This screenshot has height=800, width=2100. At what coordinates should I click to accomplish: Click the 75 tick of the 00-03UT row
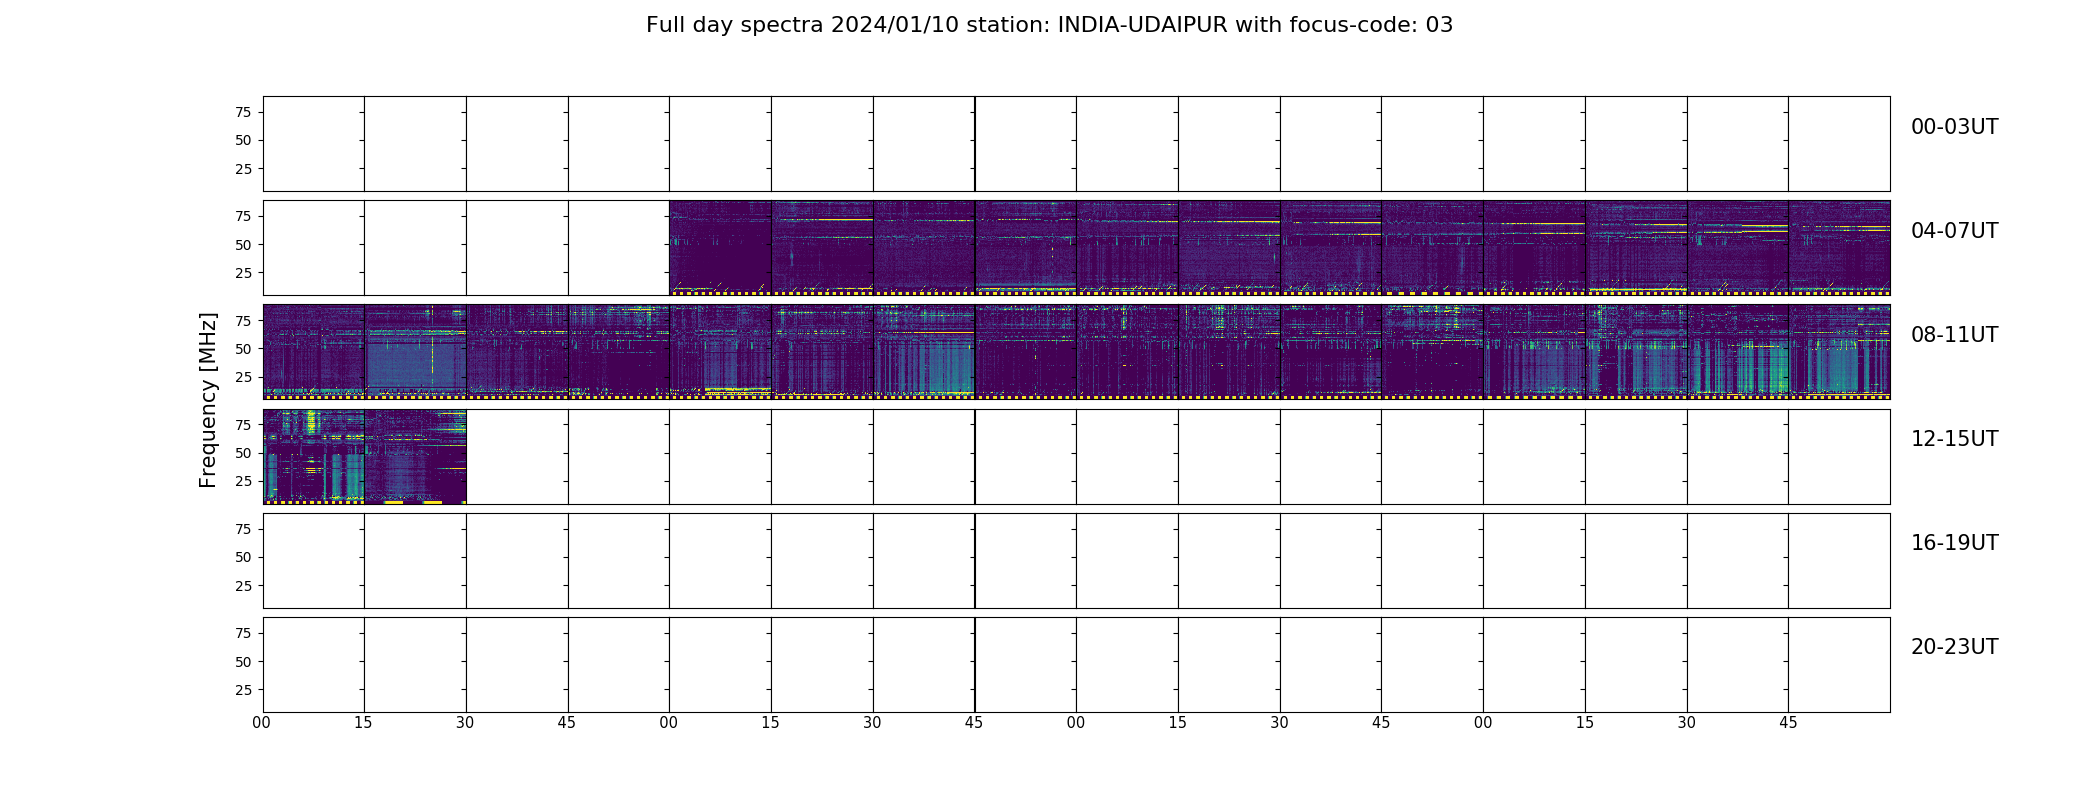[x=243, y=112]
